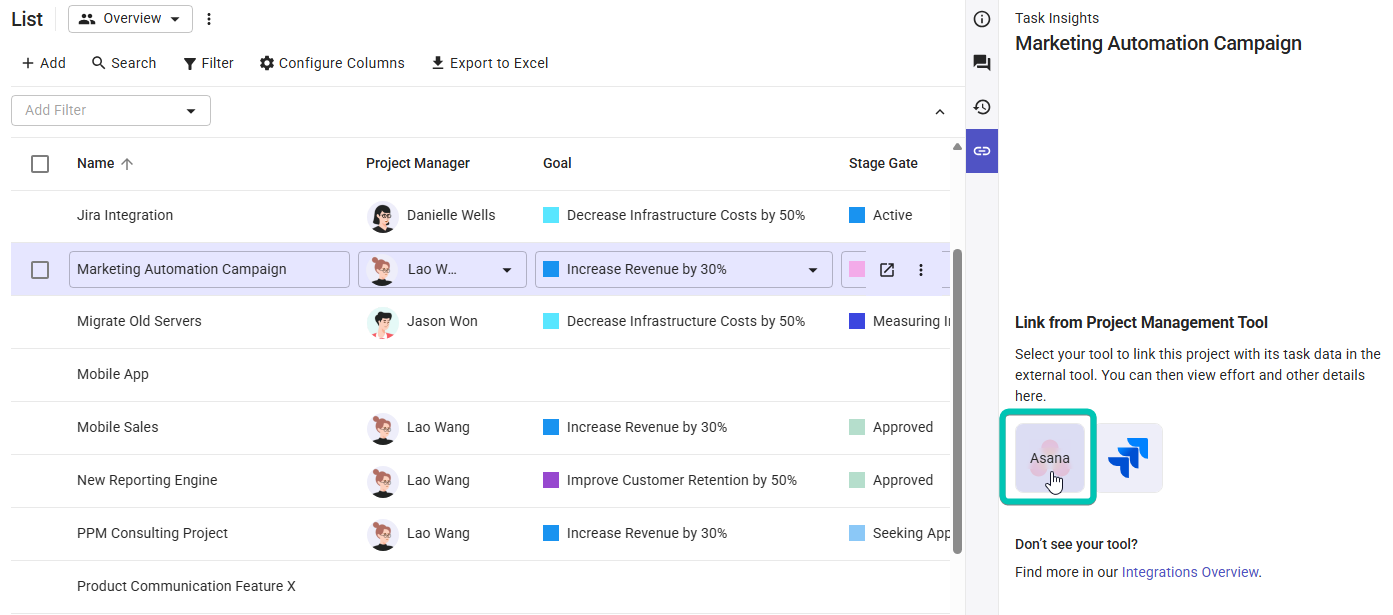
Task: Link the project with Jira
Action: [1129, 457]
